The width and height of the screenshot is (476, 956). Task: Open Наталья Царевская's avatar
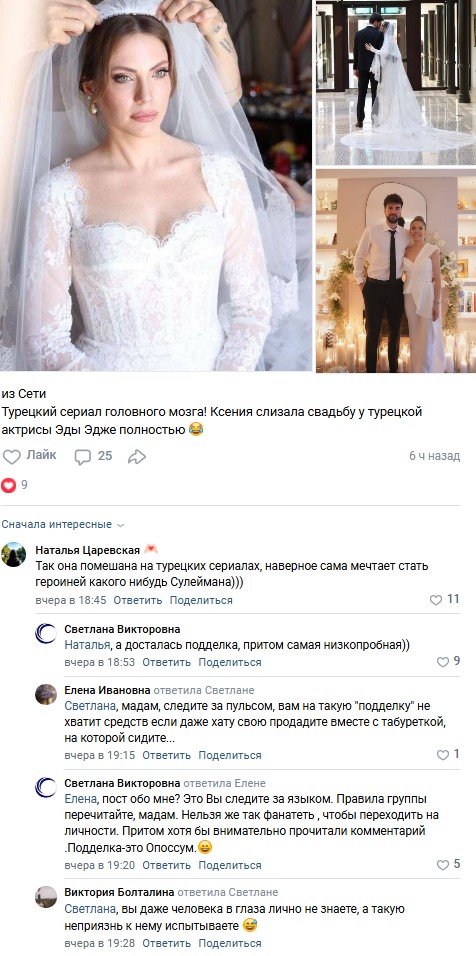(13, 554)
